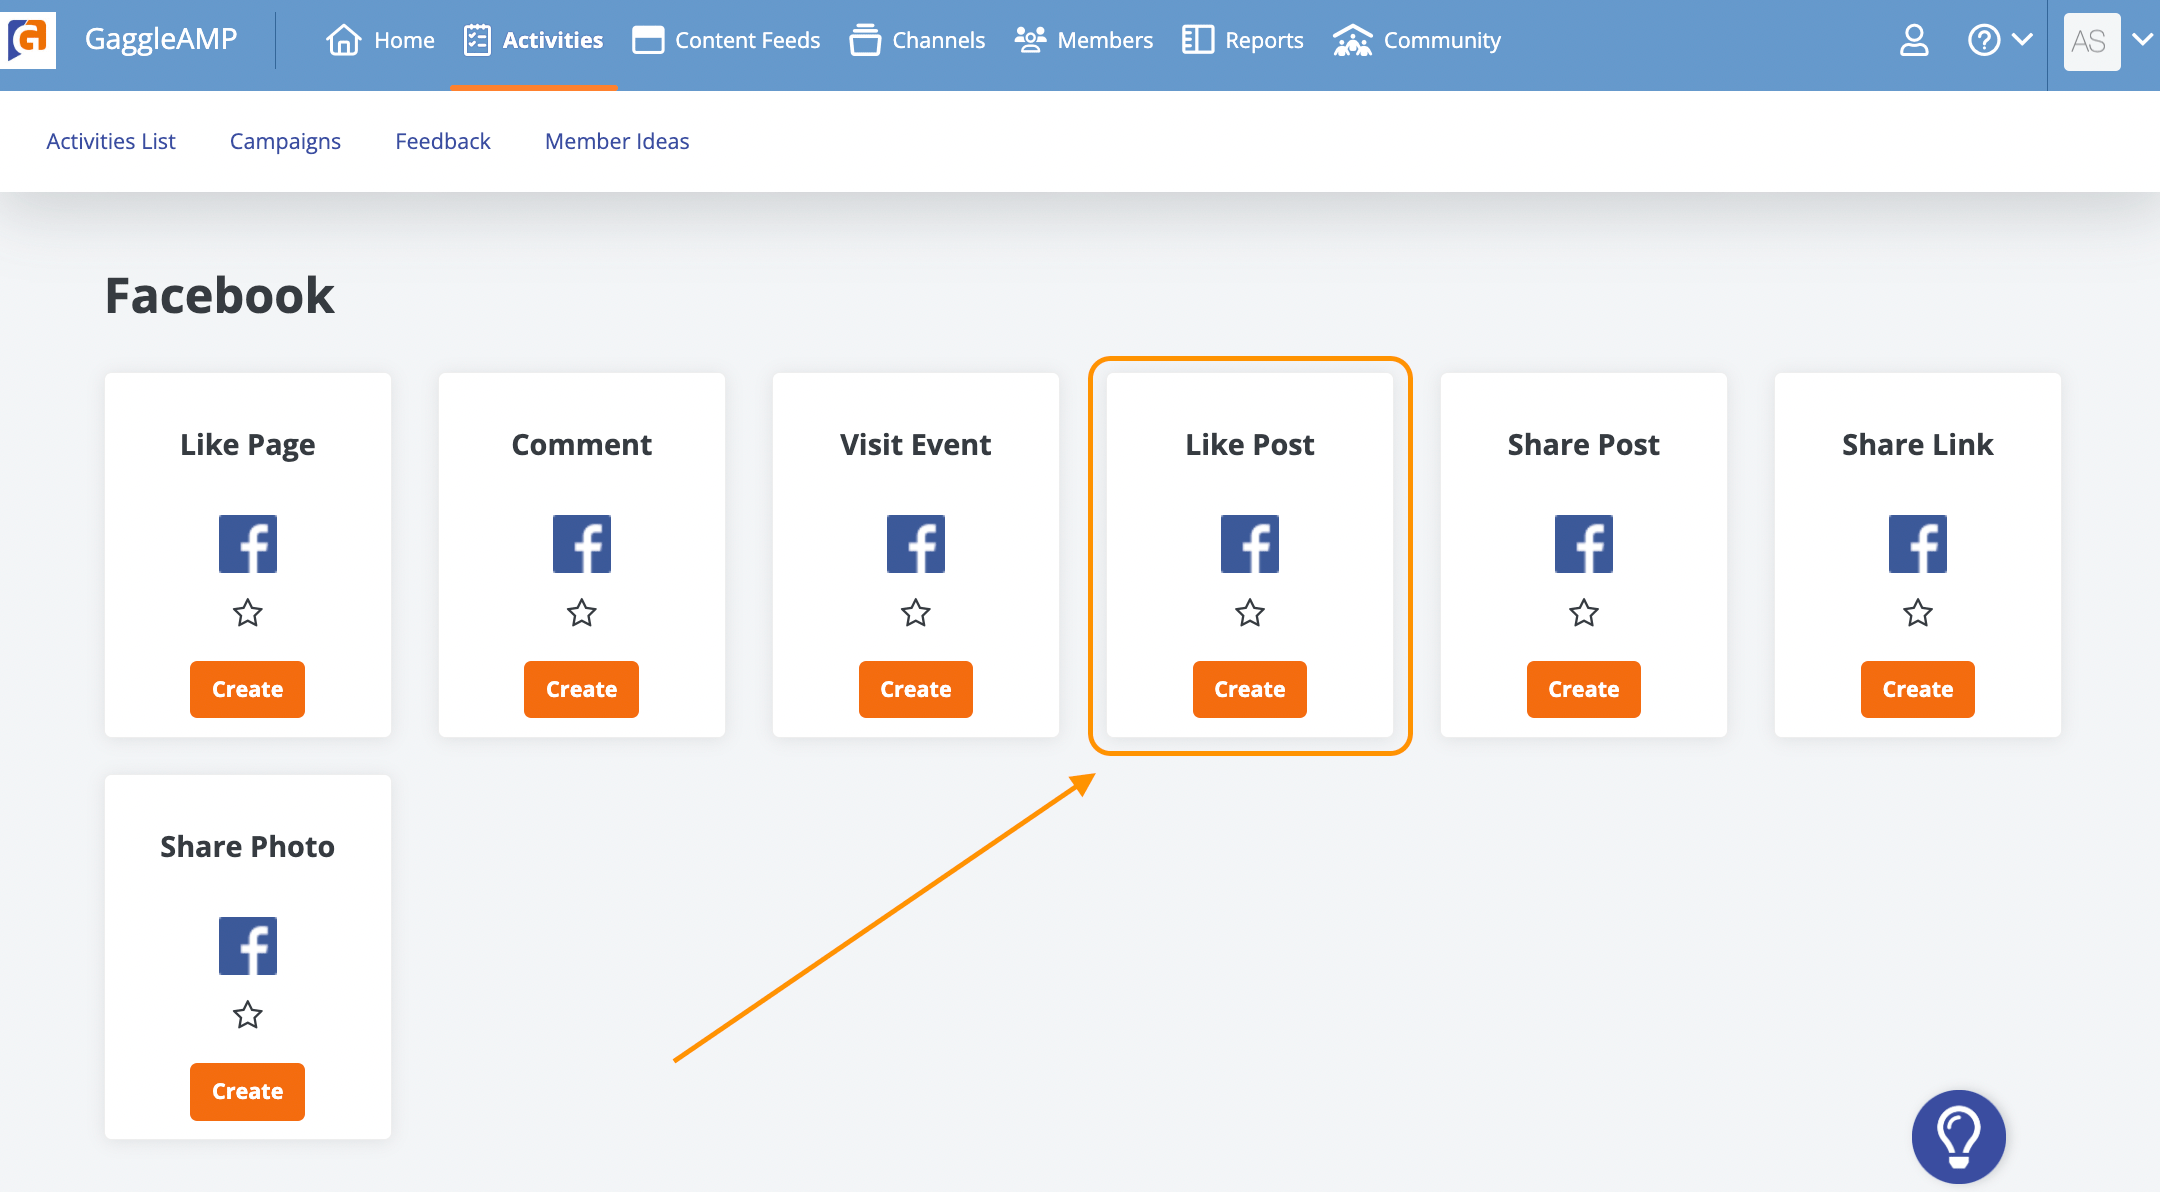Open the lightbulb help widget
2160x1192 pixels.
click(x=1957, y=1136)
